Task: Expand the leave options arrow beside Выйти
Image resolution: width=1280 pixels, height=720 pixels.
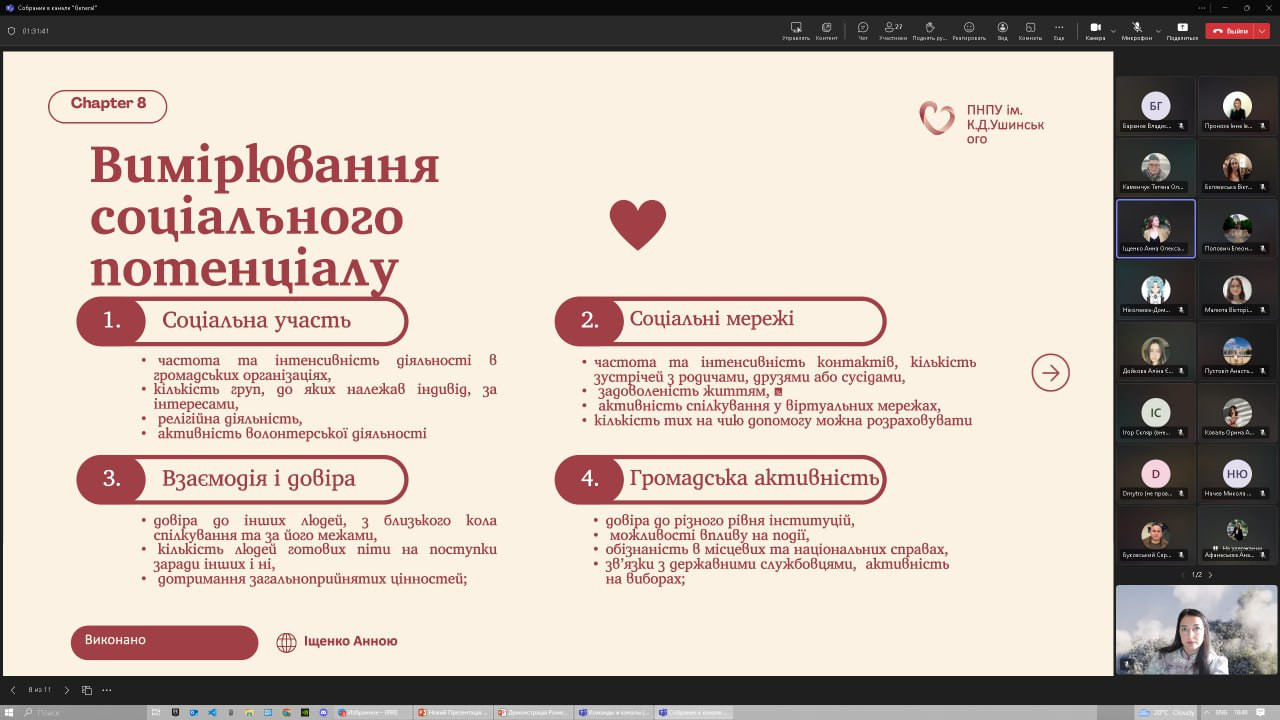Action: tap(1262, 31)
